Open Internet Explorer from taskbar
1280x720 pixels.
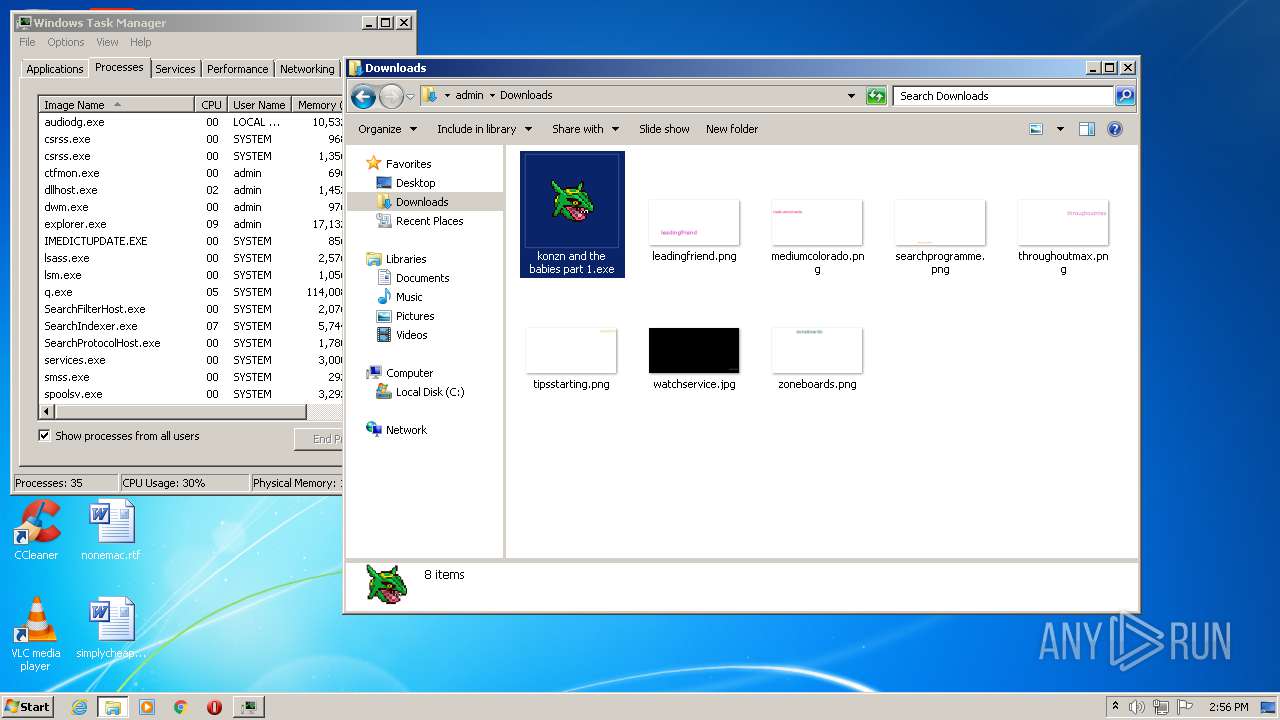(80, 707)
